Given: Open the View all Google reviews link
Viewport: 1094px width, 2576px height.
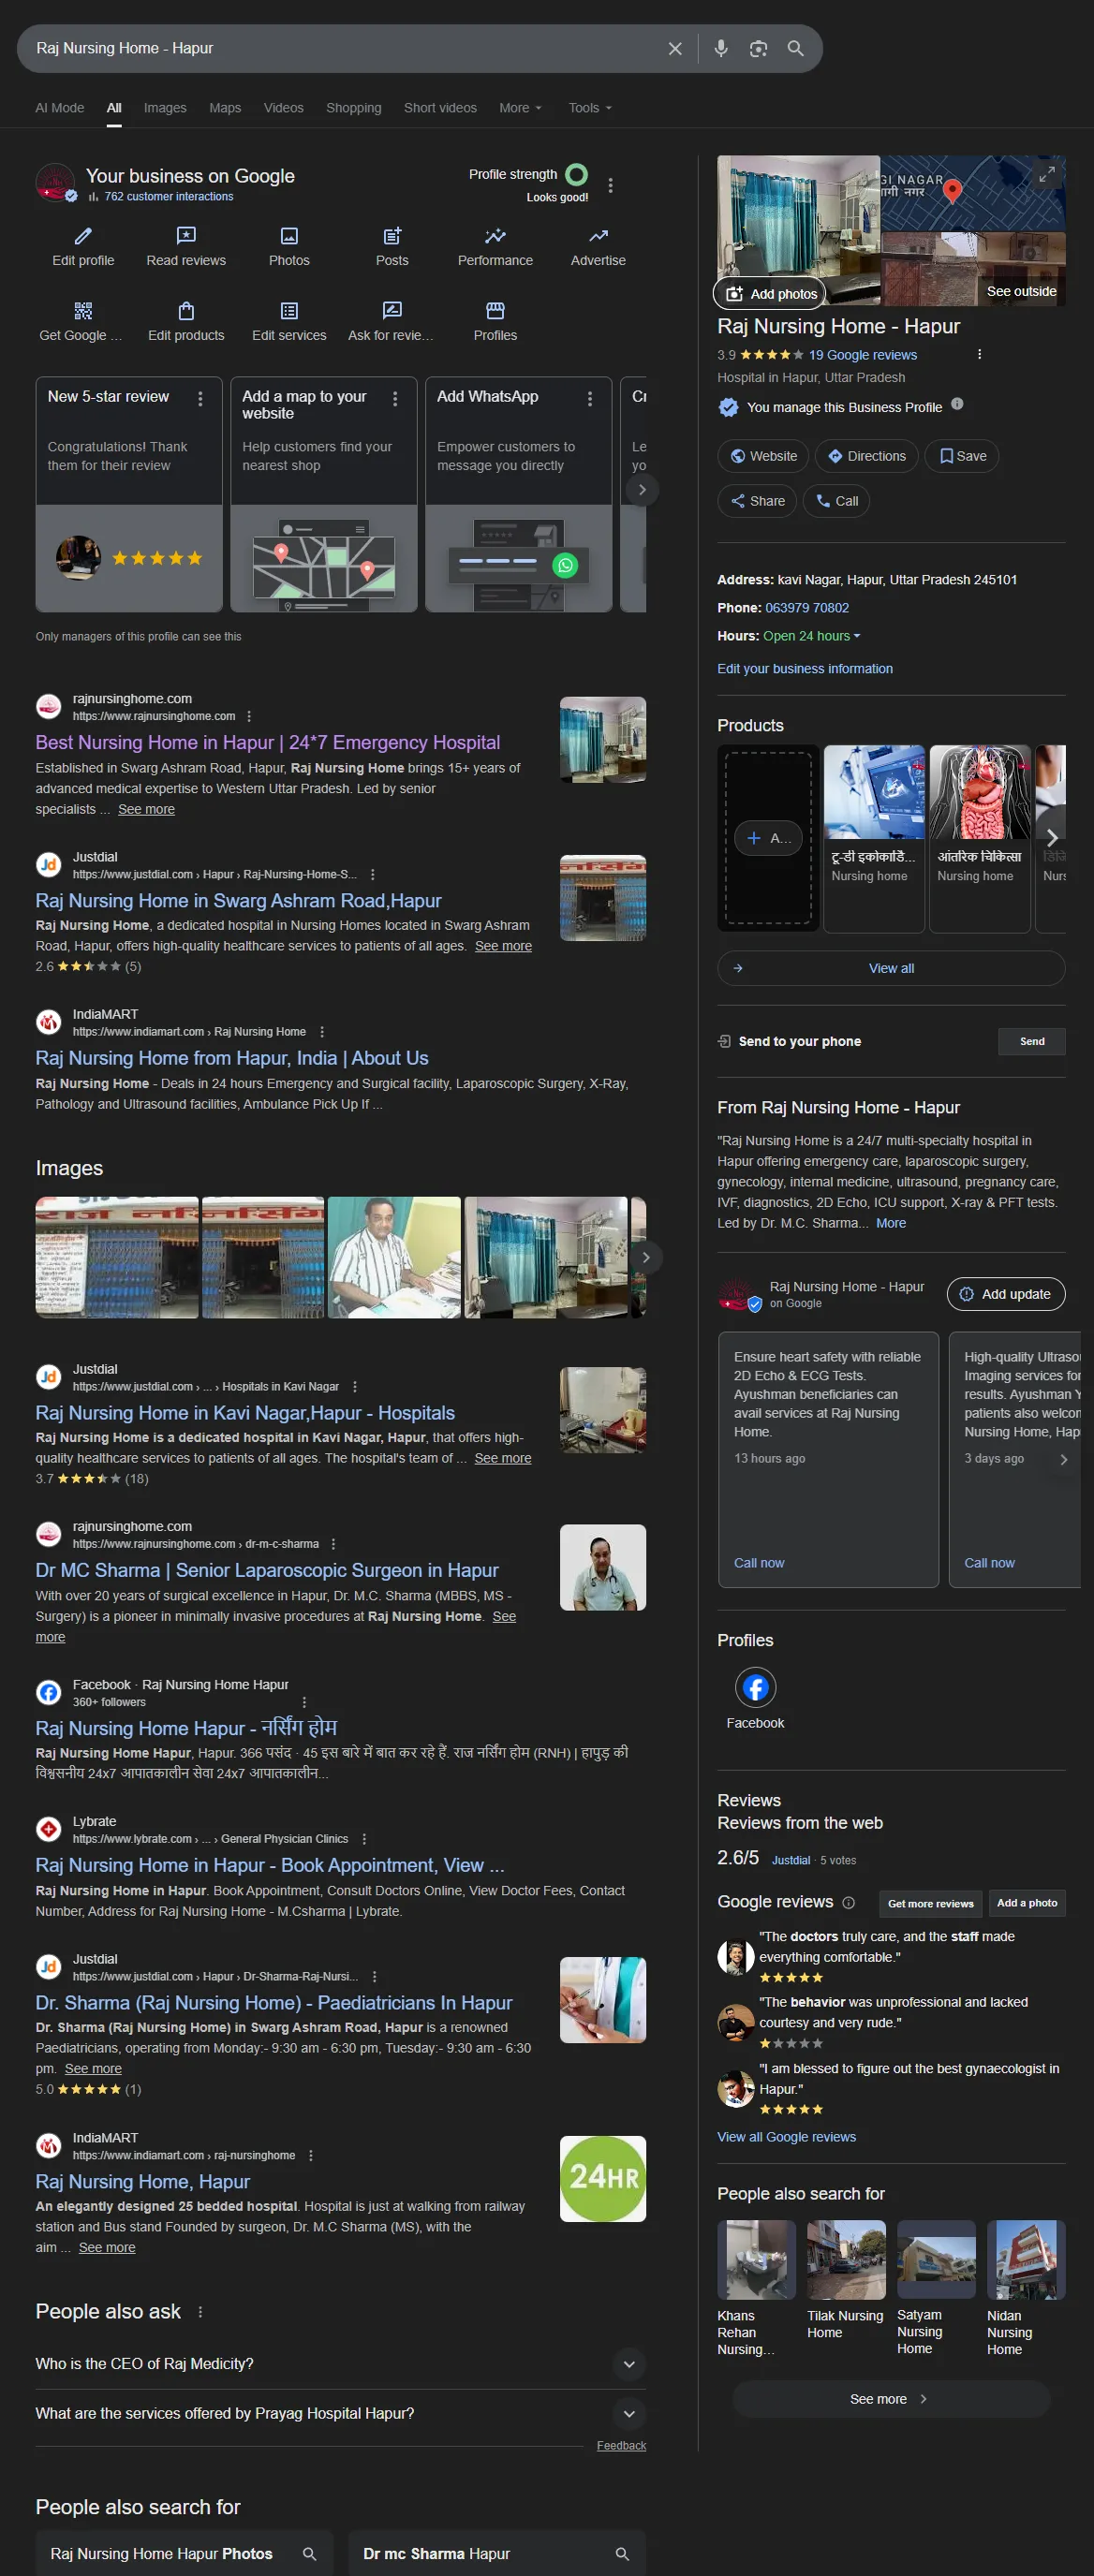Looking at the screenshot, I should click(786, 2137).
